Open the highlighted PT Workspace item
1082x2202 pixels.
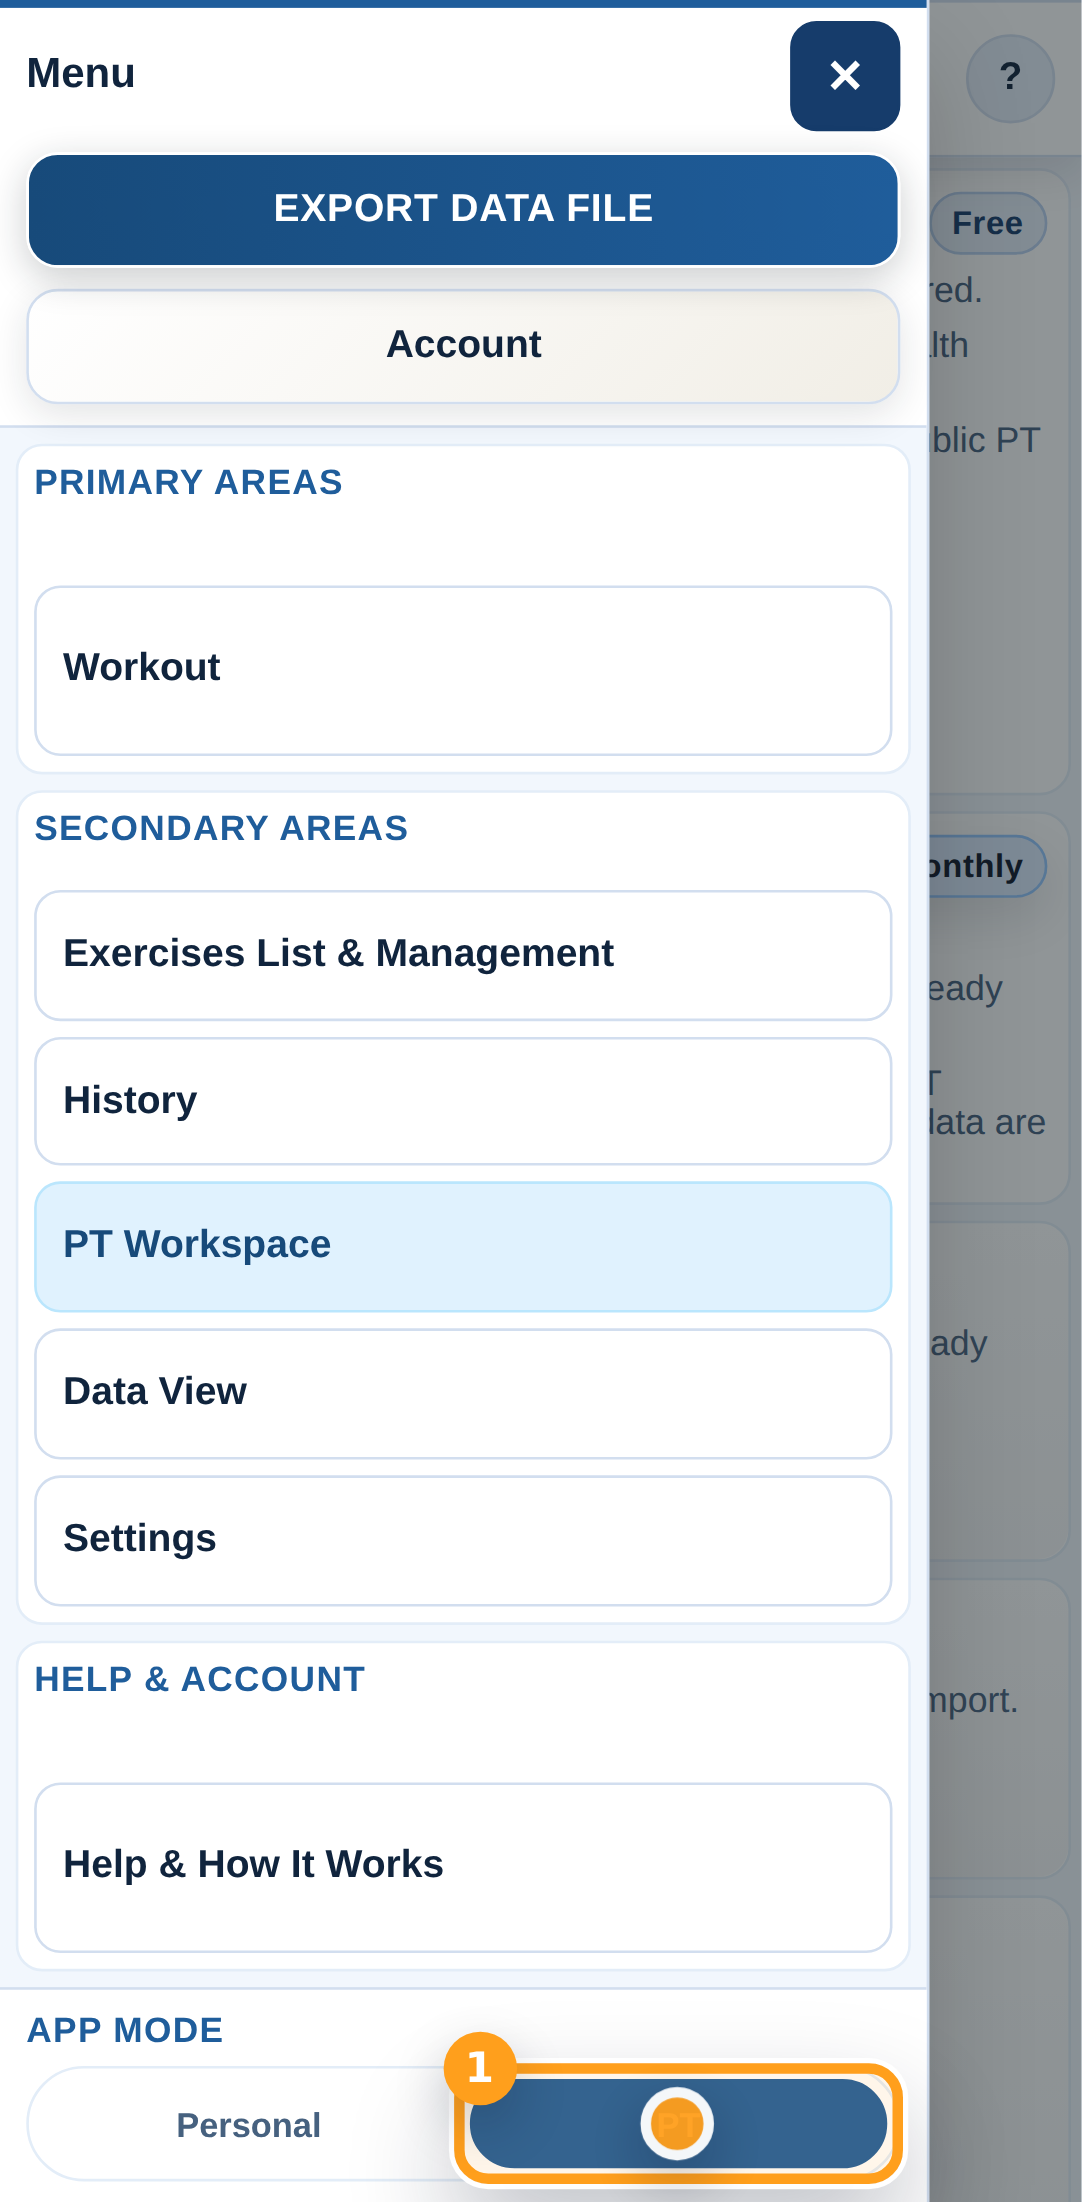click(463, 1246)
